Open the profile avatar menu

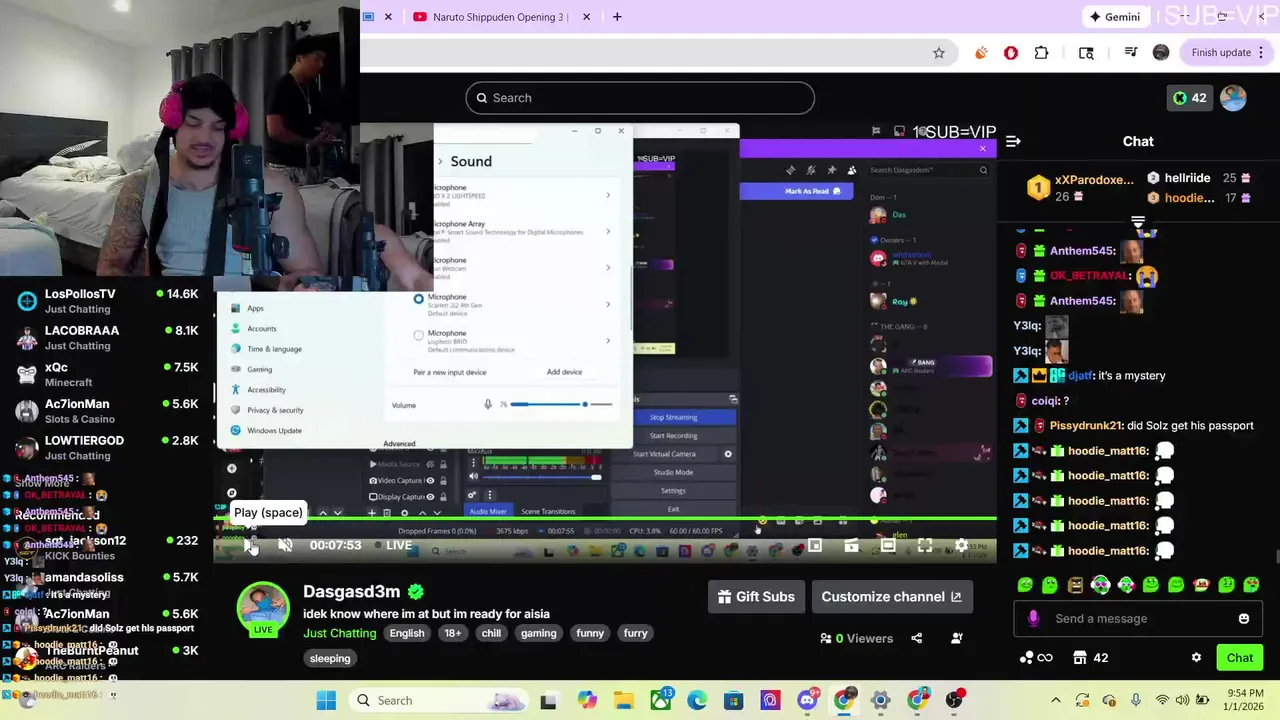point(1233,98)
